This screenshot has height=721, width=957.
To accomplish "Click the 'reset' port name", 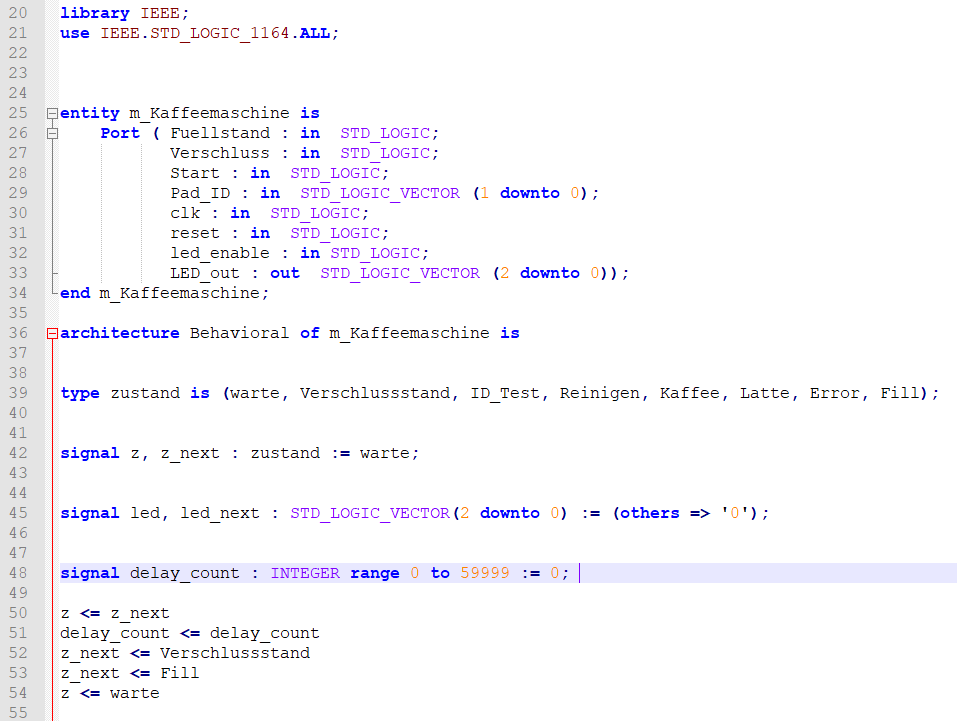I will (195, 234).
